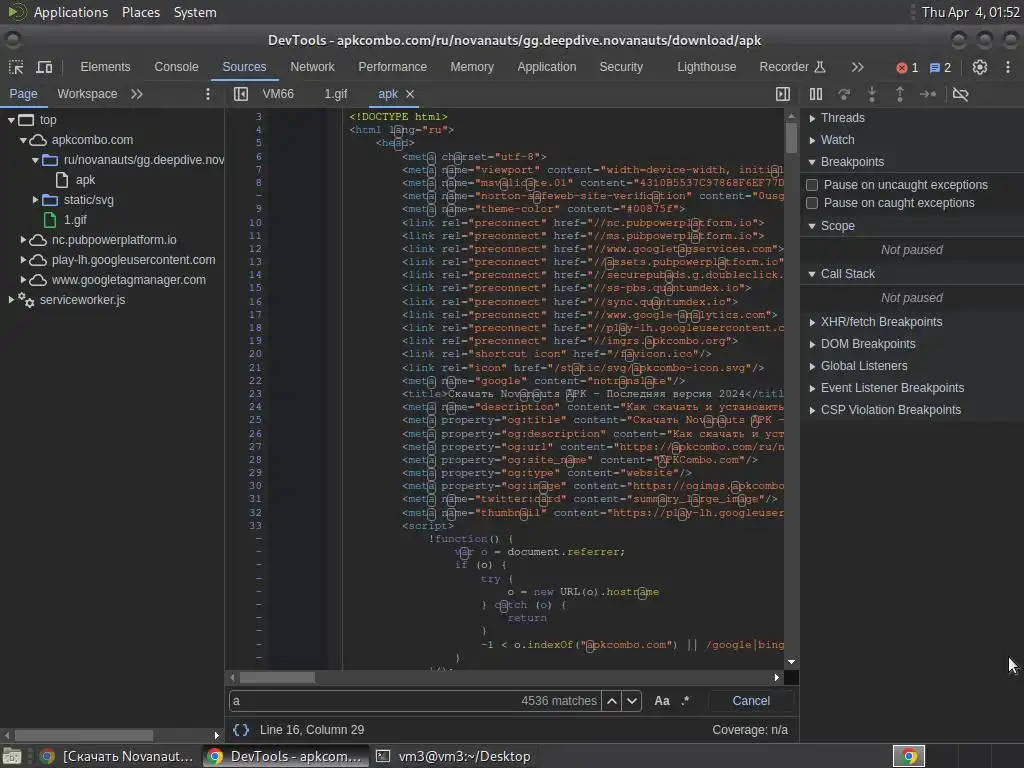
Task: Enable Pause on caught exceptions
Action: point(812,203)
